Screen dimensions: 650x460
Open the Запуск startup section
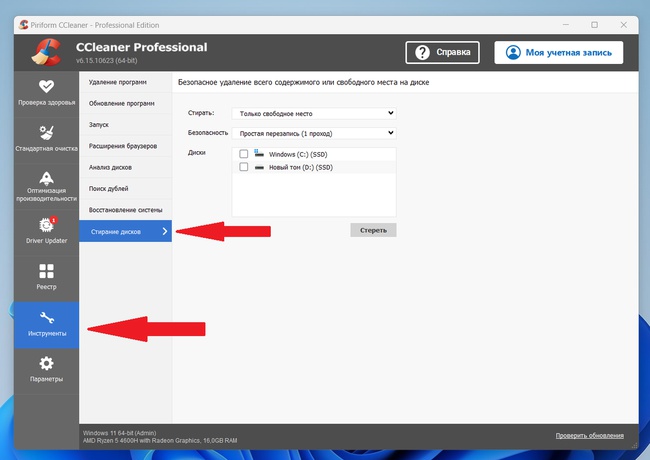coord(125,124)
